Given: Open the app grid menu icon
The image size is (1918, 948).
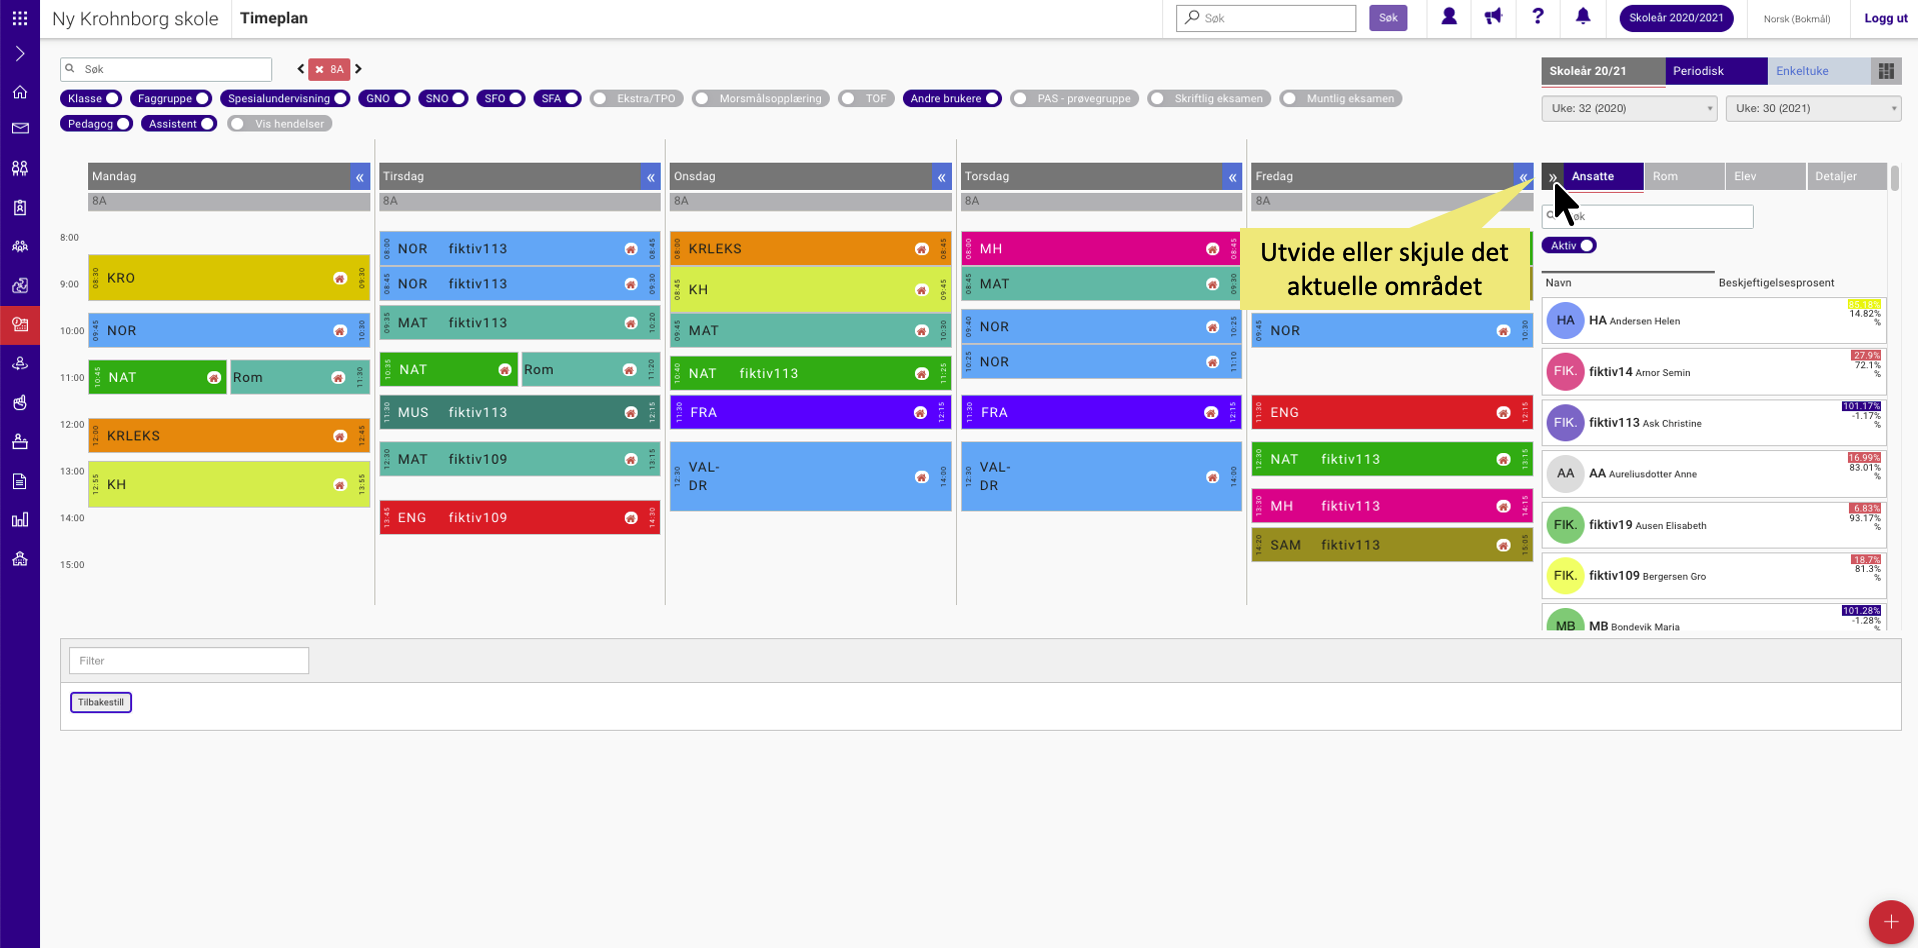Looking at the screenshot, I should coord(20,18).
